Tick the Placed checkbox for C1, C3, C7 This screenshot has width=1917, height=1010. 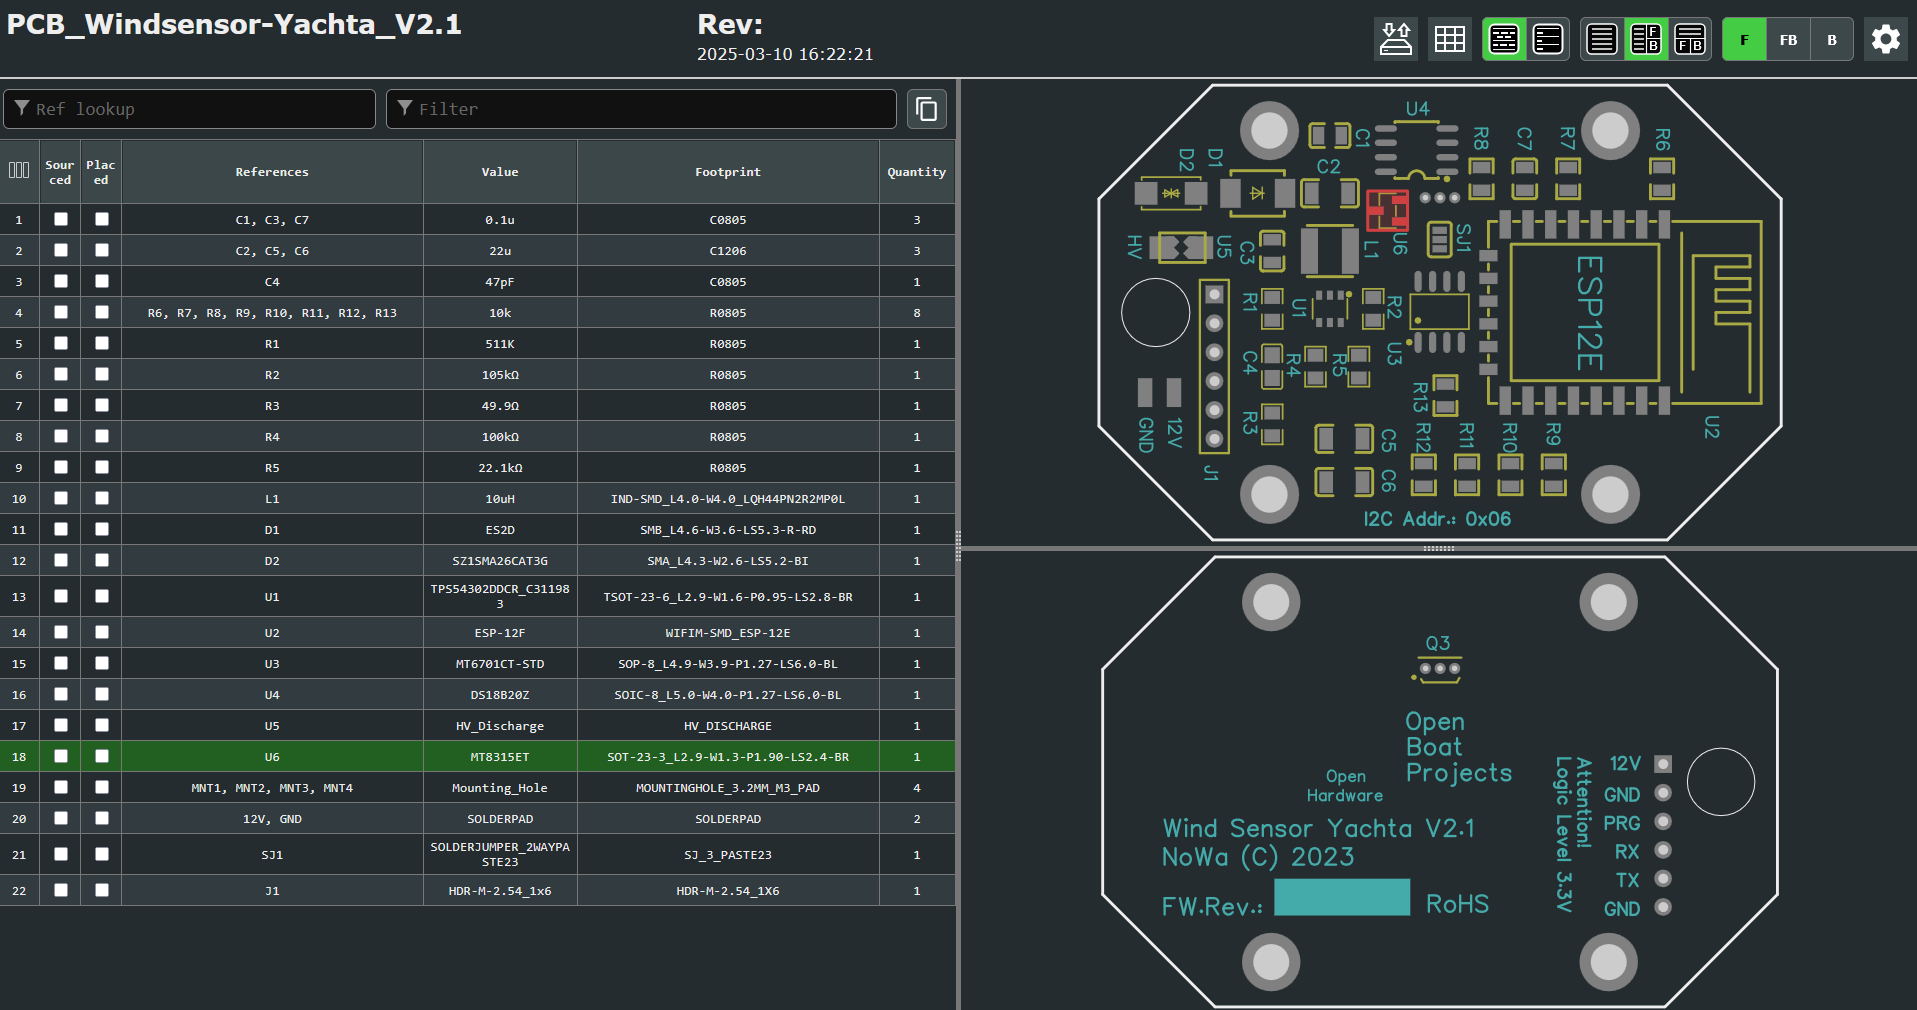(x=102, y=219)
